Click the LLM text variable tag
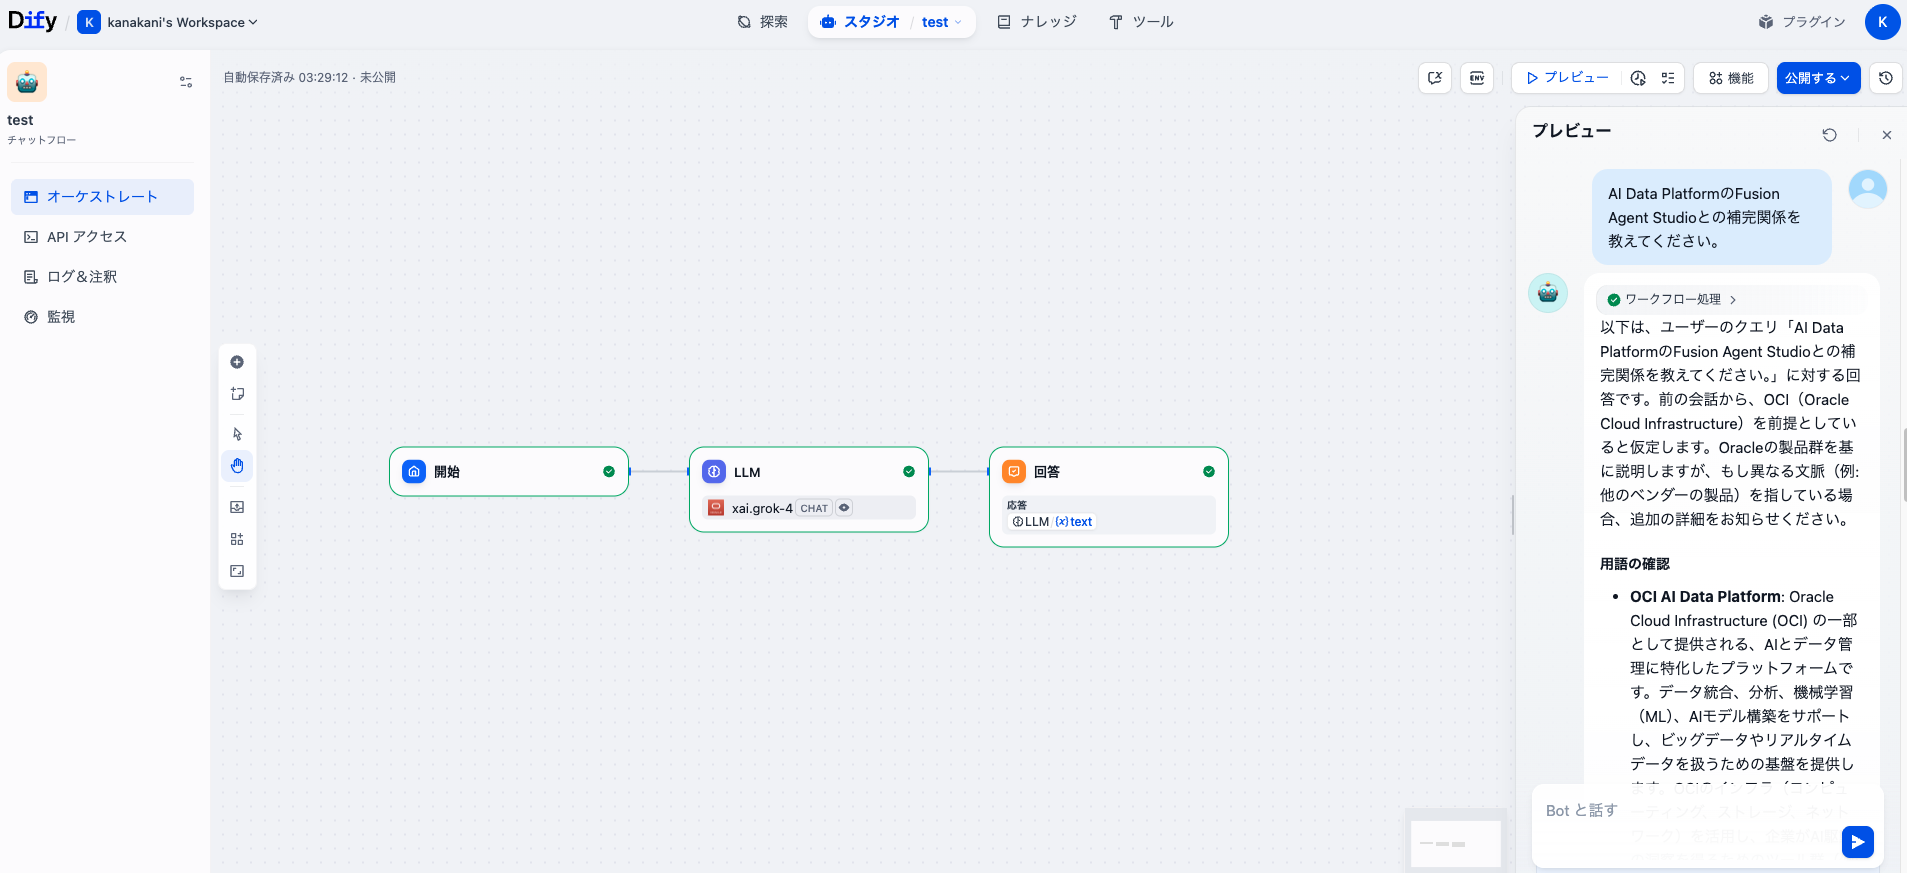 (1053, 522)
